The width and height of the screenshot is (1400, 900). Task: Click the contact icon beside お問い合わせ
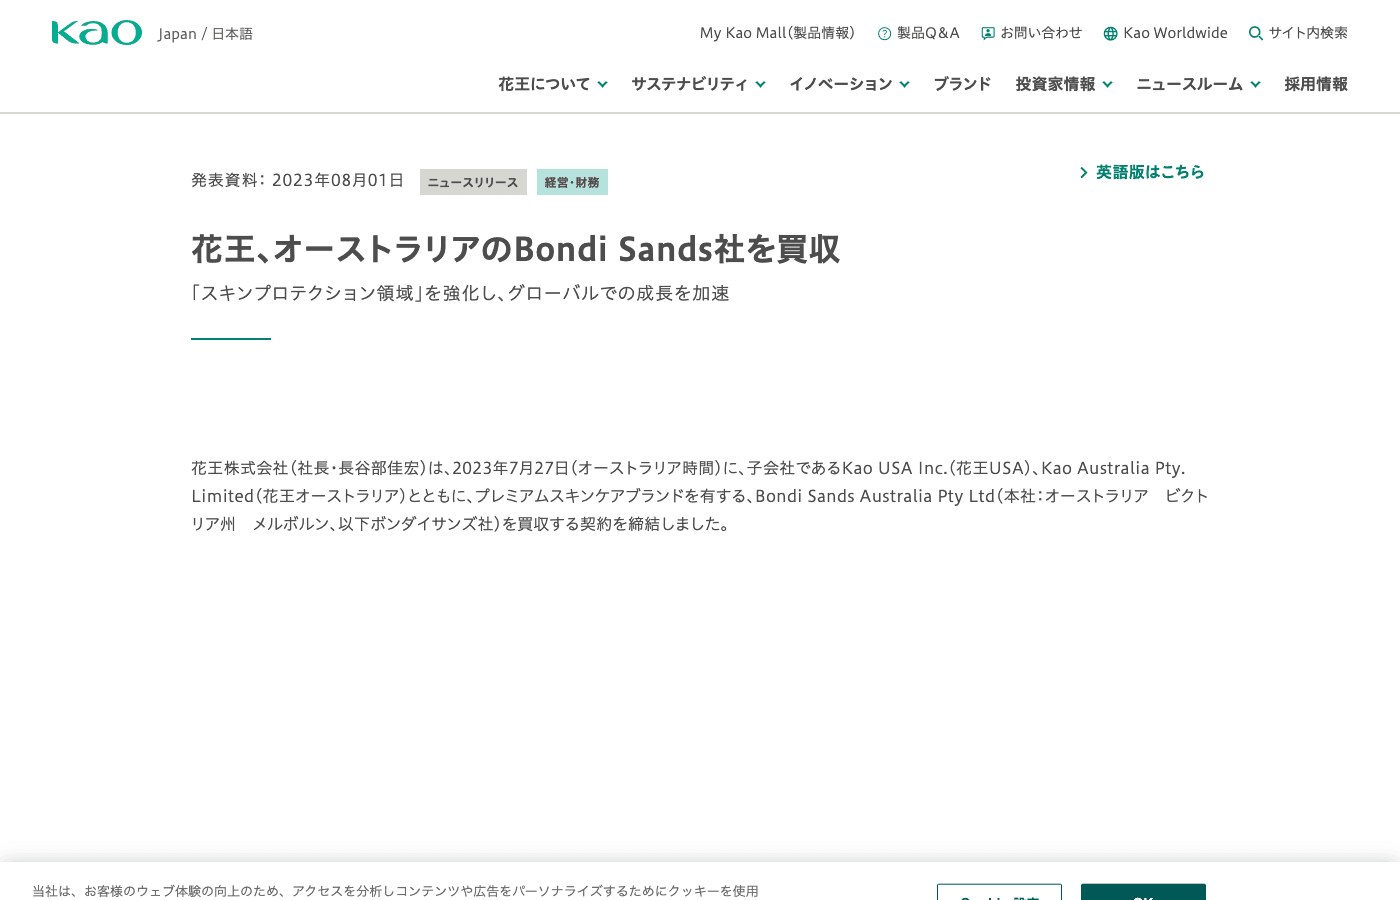pos(988,33)
